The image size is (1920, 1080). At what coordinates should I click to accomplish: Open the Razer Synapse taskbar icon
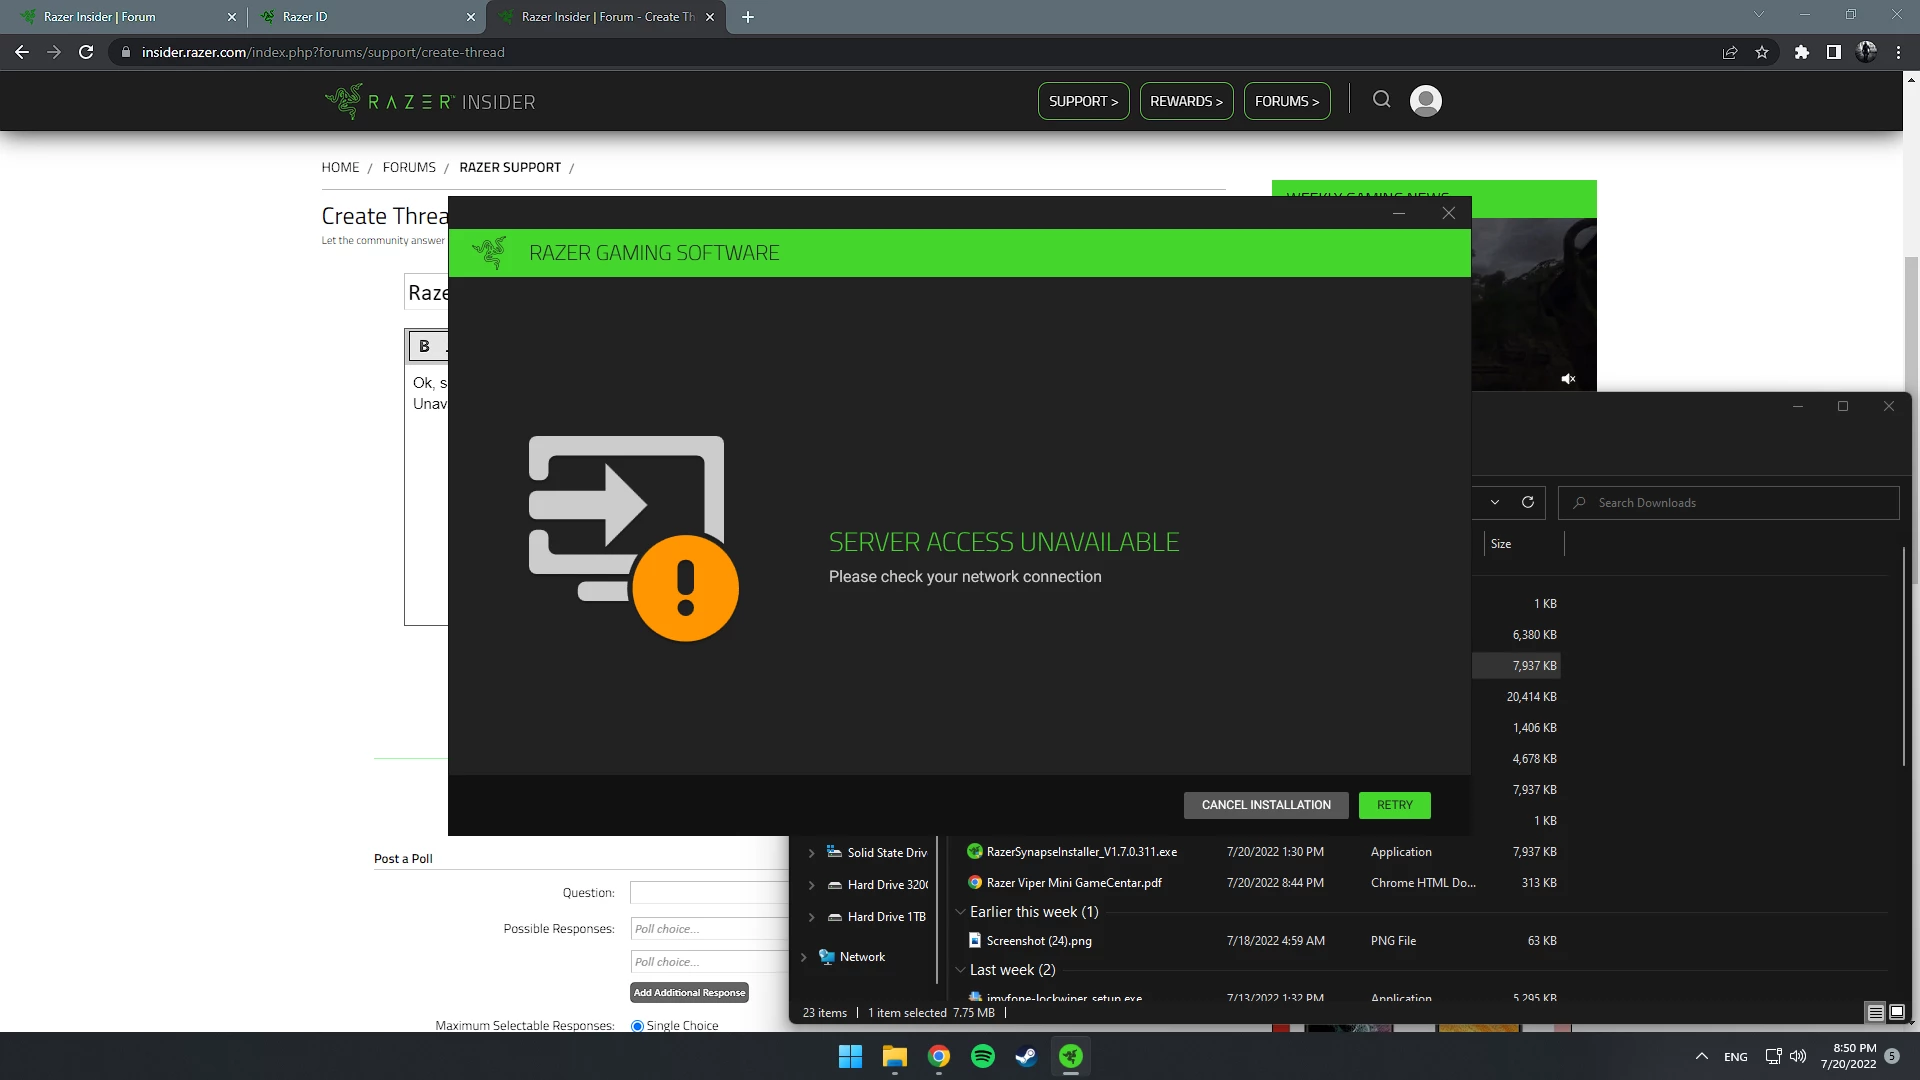tap(1070, 1056)
